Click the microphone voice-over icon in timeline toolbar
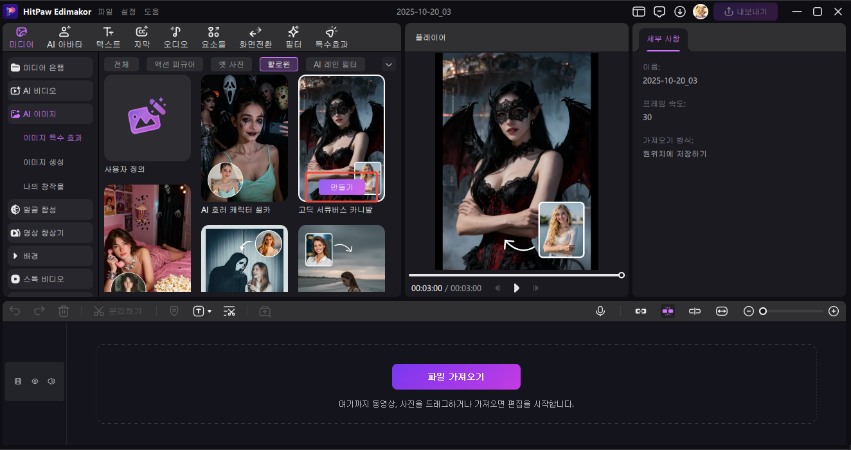The width and height of the screenshot is (851, 450). point(600,311)
